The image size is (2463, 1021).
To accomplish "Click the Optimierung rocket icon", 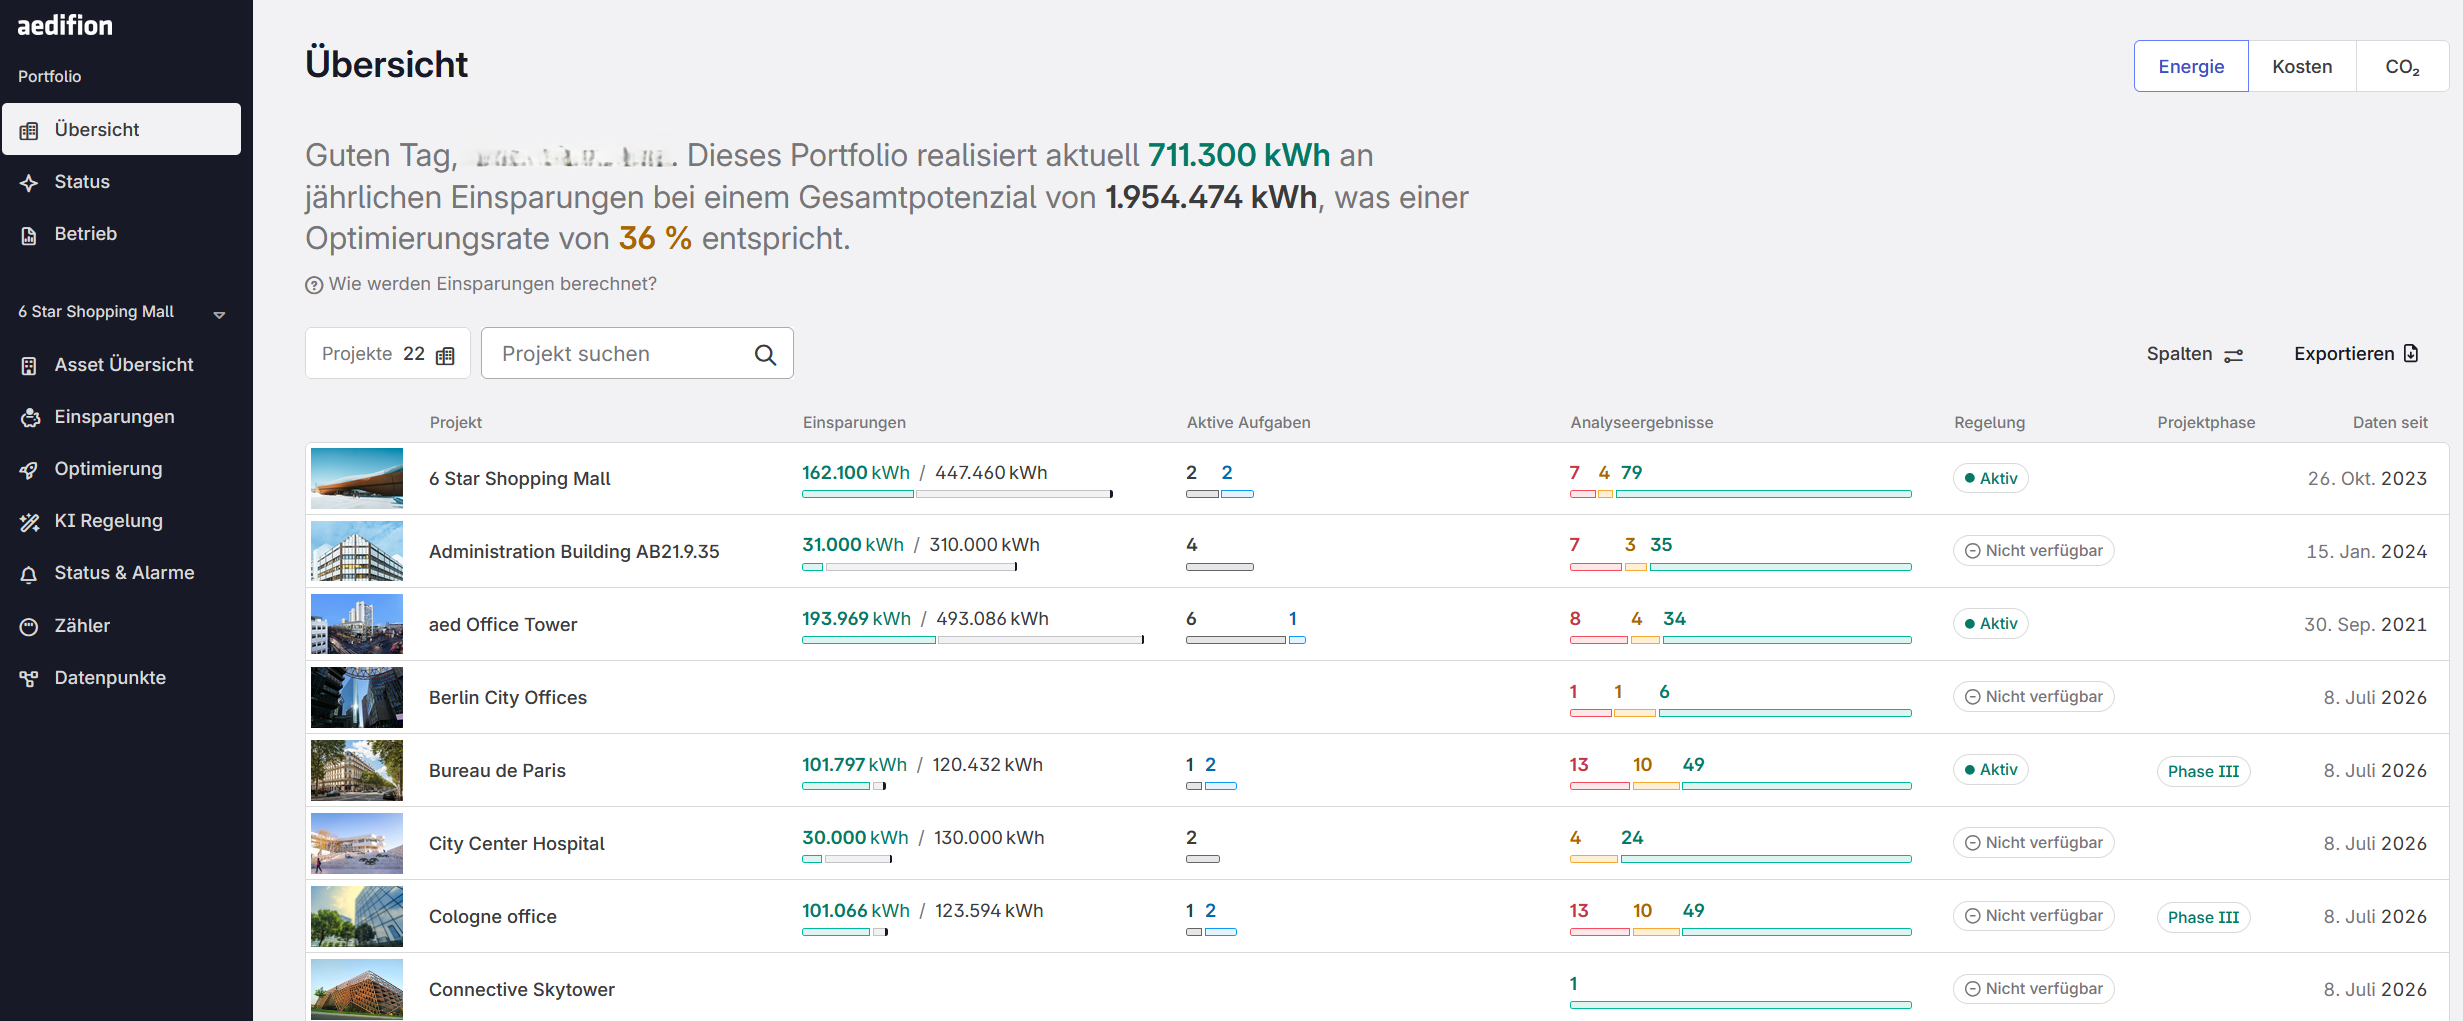I will [29, 470].
